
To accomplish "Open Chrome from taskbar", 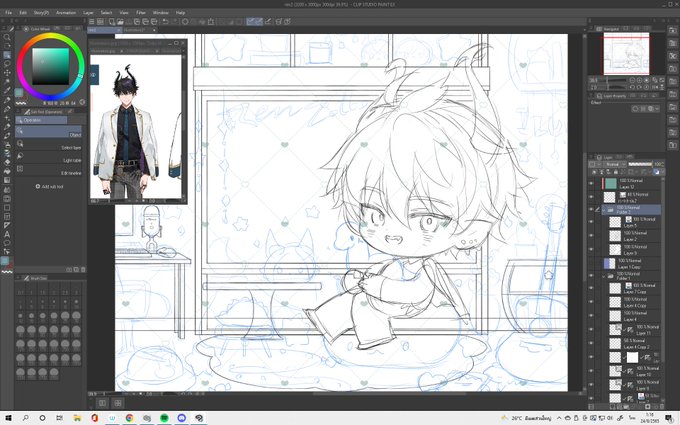I will pos(129,418).
